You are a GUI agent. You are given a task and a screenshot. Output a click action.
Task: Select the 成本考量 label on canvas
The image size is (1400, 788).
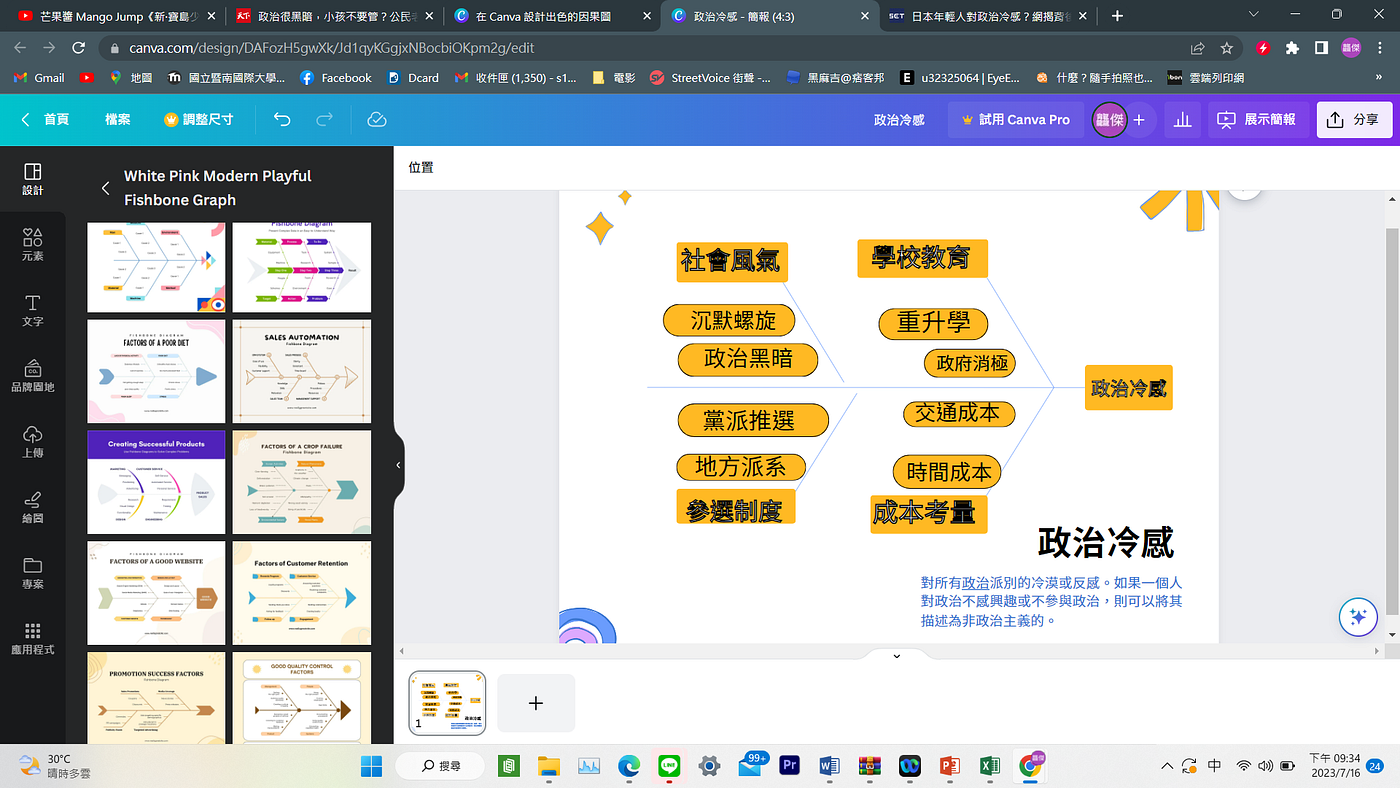(x=929, y=514)
